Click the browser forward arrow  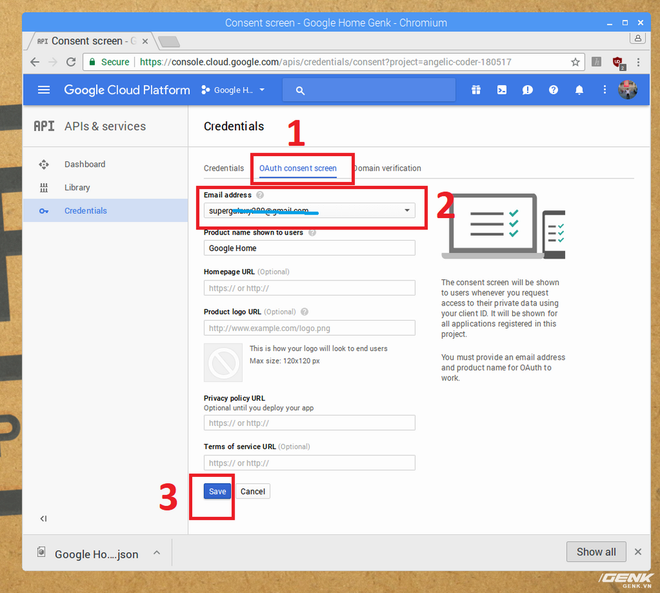click(x=53, y=62)
